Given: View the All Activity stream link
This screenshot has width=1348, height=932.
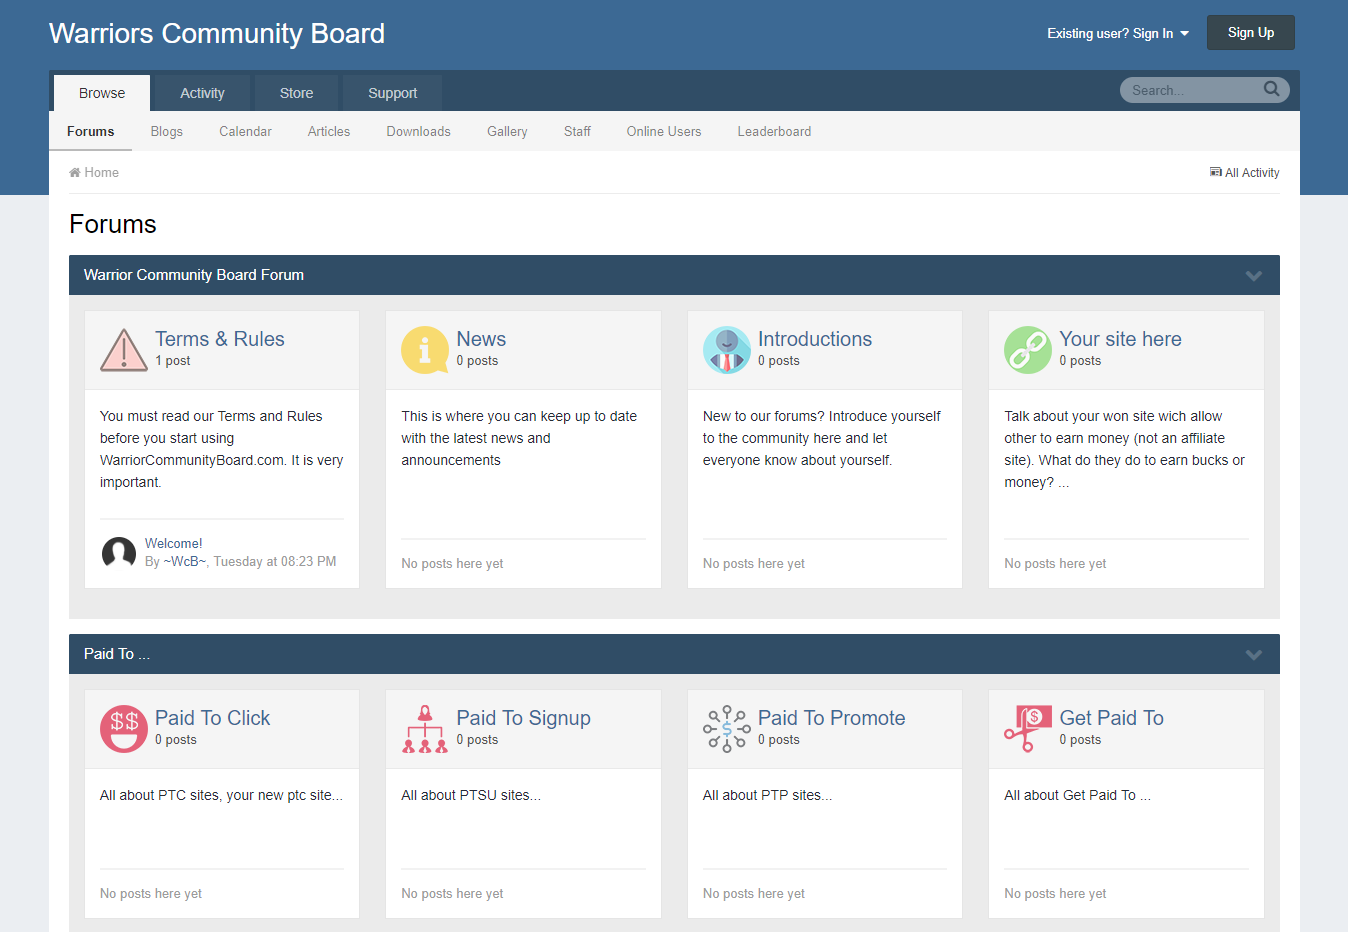Looking at the screenshot, I should pos(1245,173).
